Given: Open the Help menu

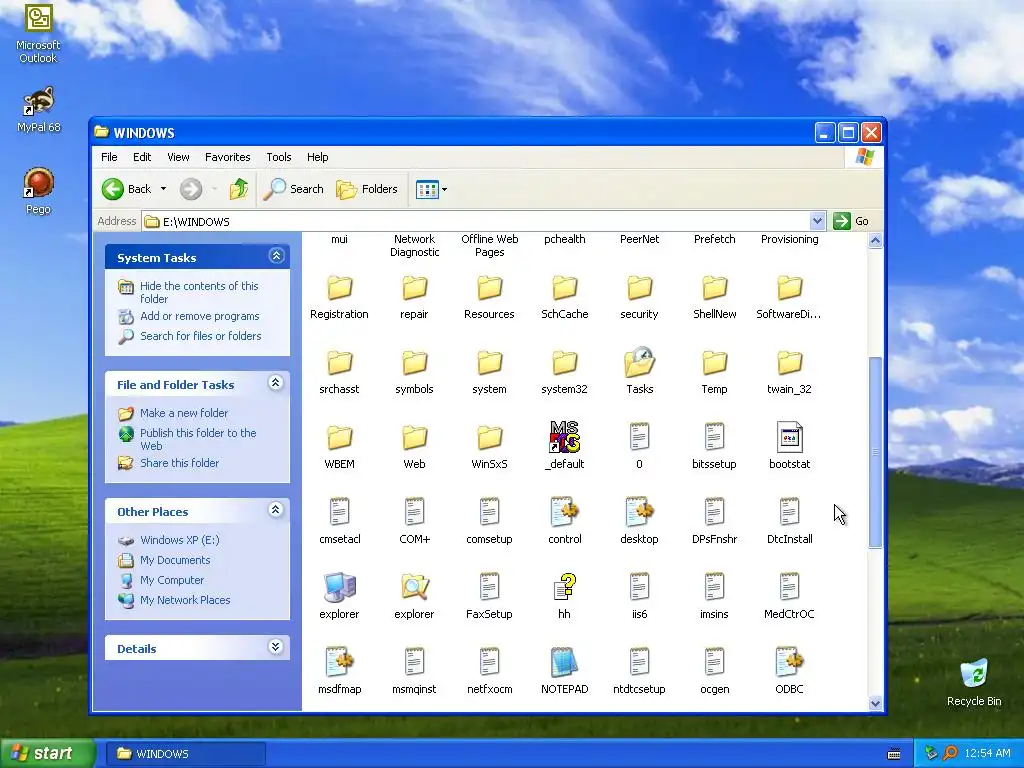Looking at the screenshot, I should (317, 157).
